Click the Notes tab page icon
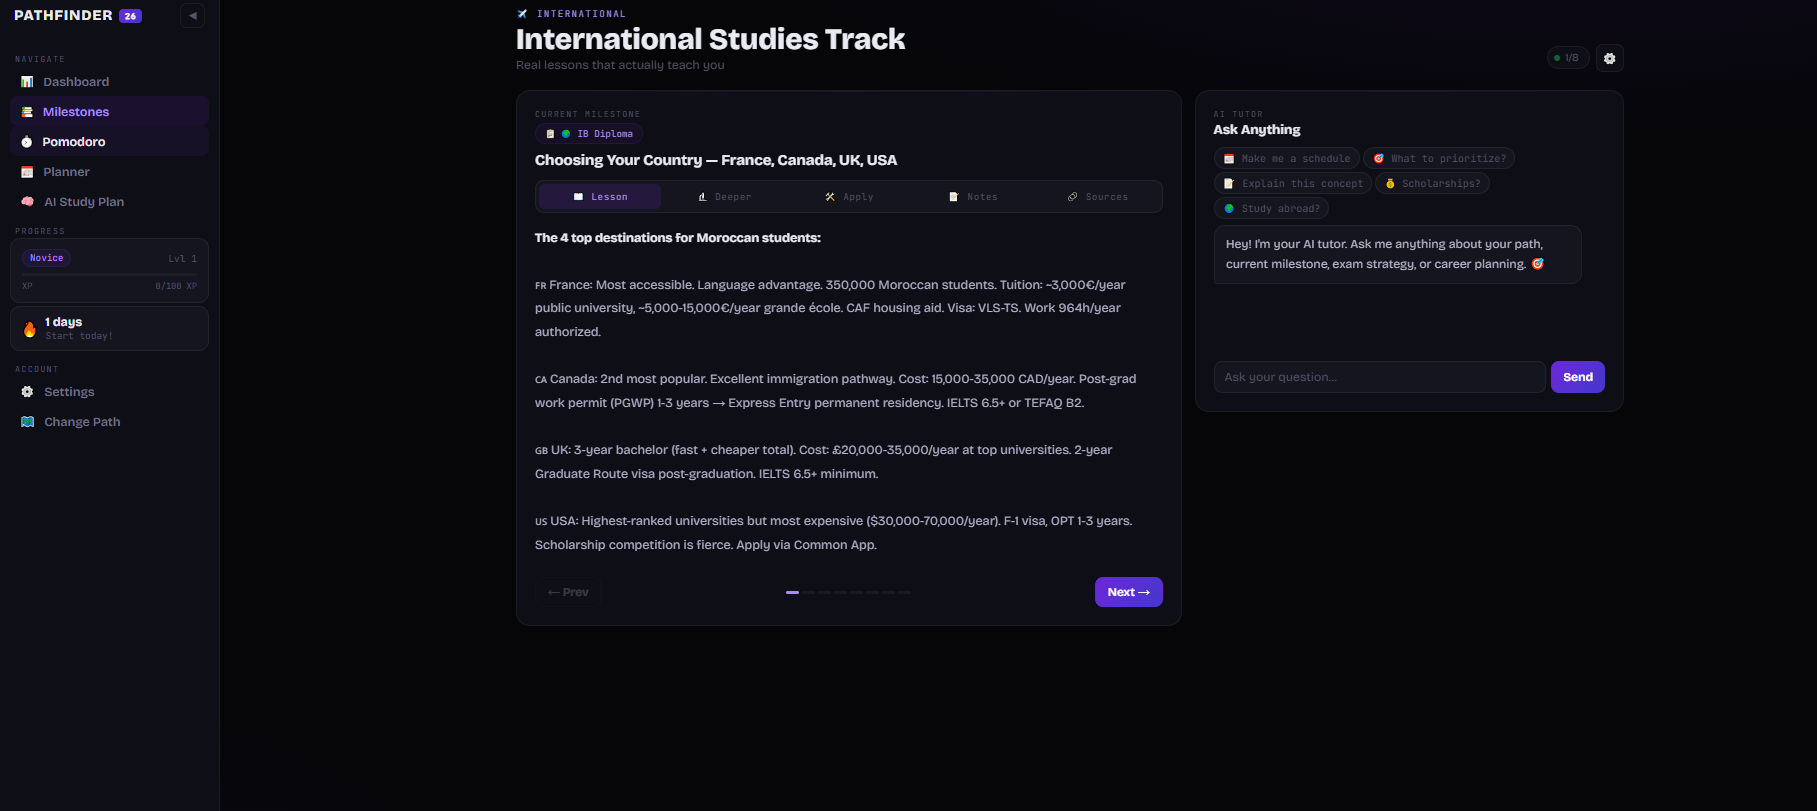Image resolution: width=1817 pixels, height=811 pixels. pos(953,197)
